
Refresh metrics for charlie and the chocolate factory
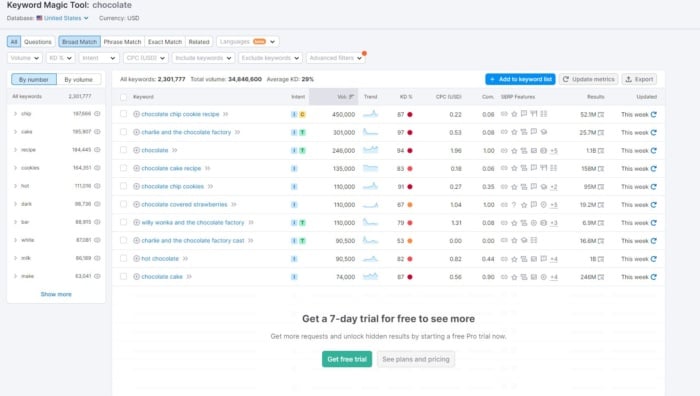point(654,133)
